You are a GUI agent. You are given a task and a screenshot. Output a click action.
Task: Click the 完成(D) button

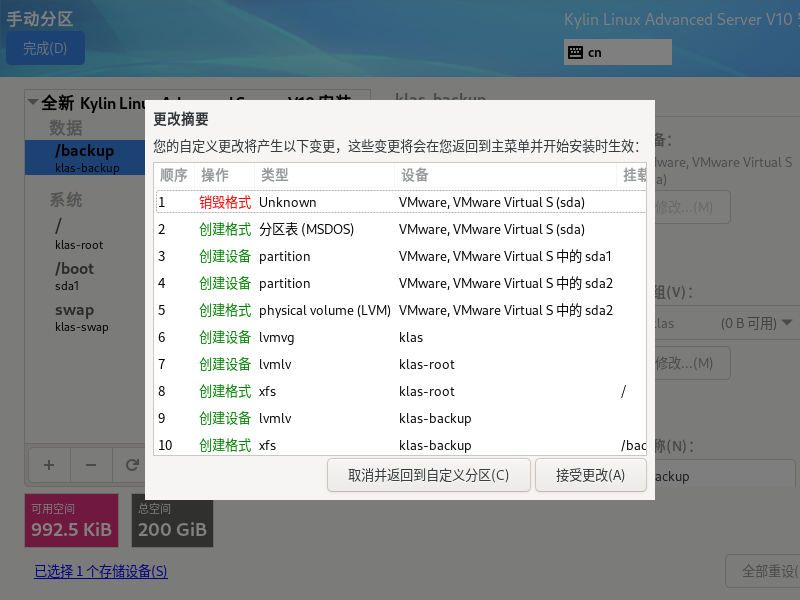(45, 47)
